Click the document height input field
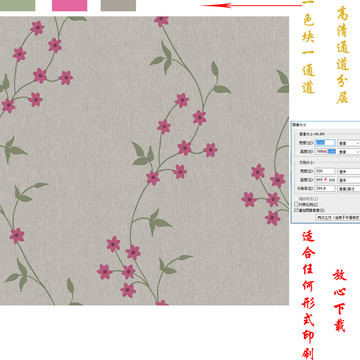Viewport: 360px width, 360px height. coord(325,180)
